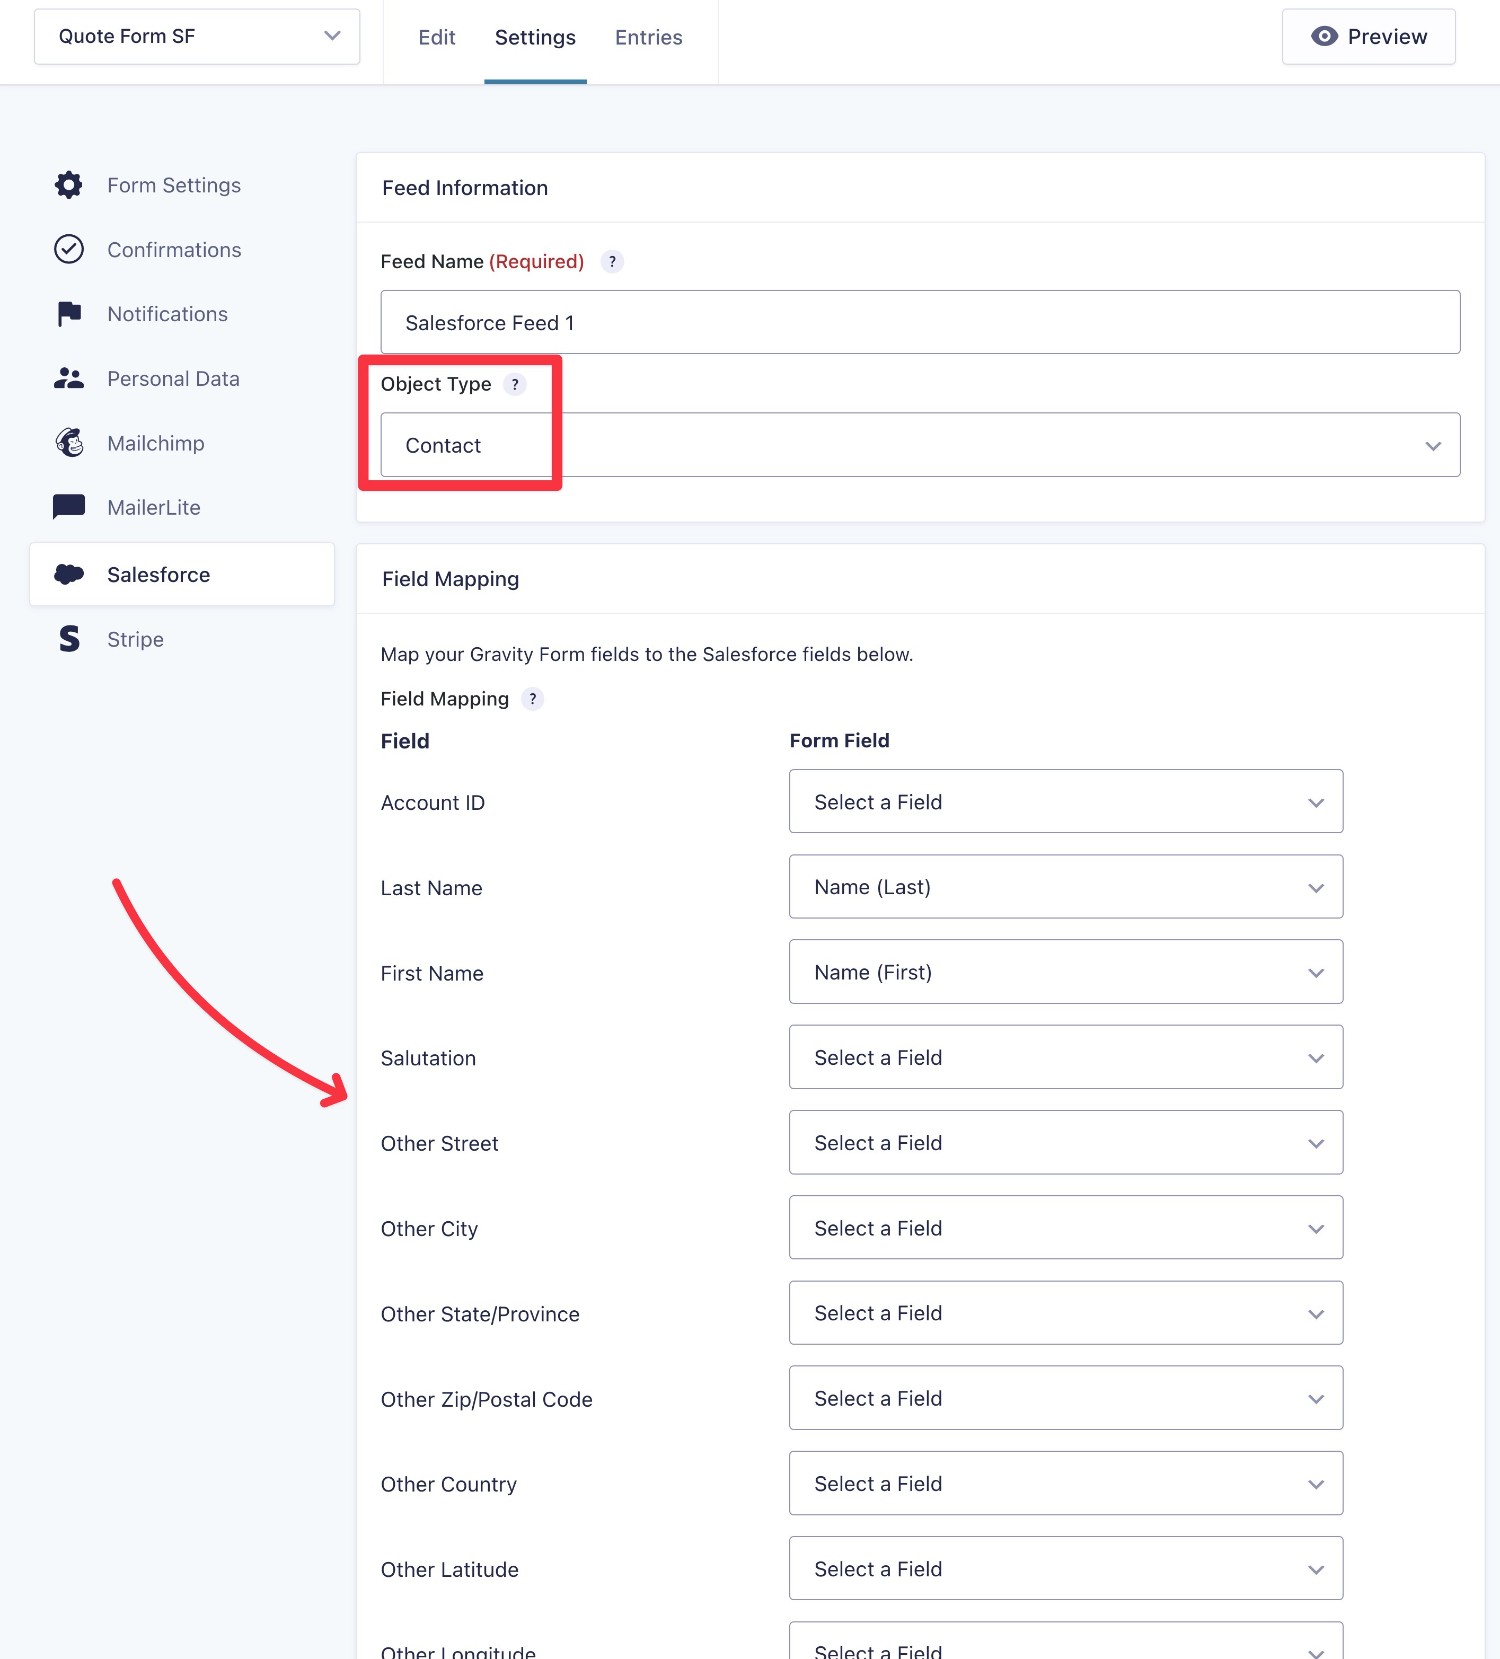Click the Mailchimp monkey icon

(69, 442)
